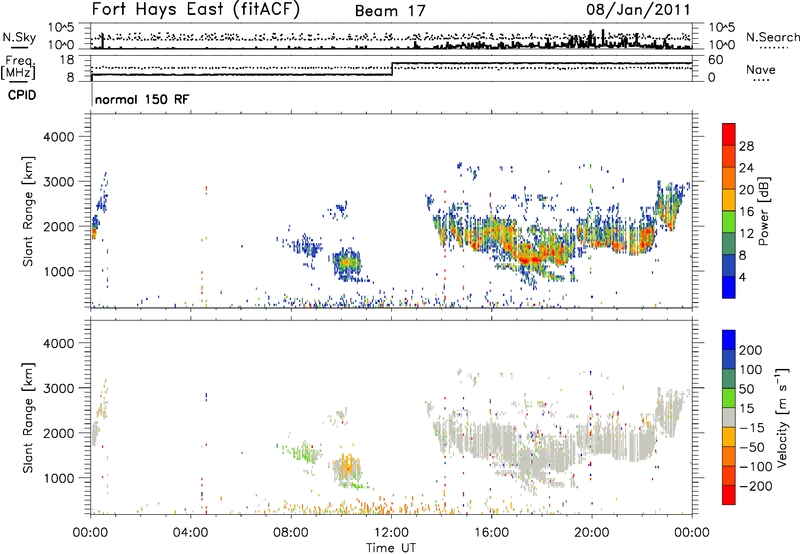Click the 'N.Search' legend label
Viewport: 800px width, 554px height.
(772, 37)
